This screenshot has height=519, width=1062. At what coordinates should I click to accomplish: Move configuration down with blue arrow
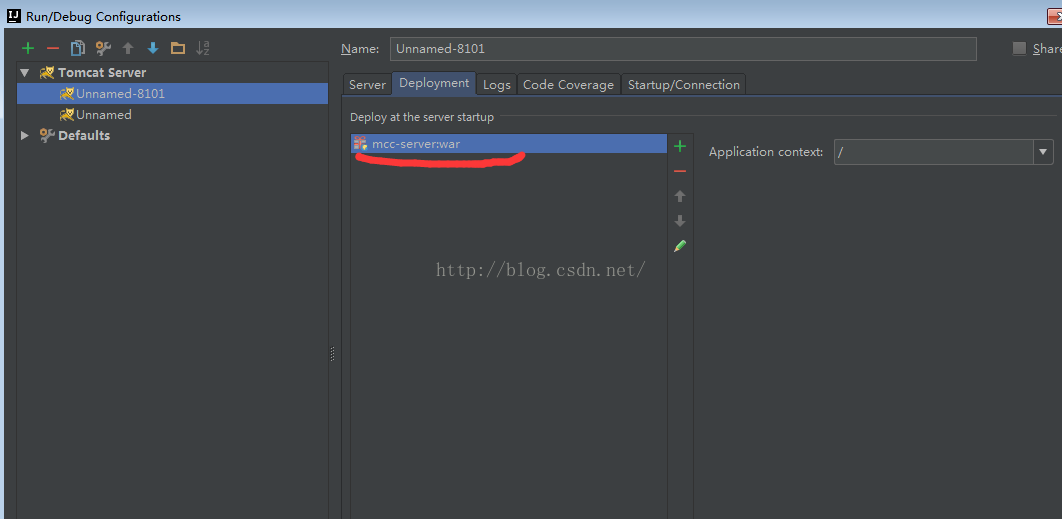point(153,48)
